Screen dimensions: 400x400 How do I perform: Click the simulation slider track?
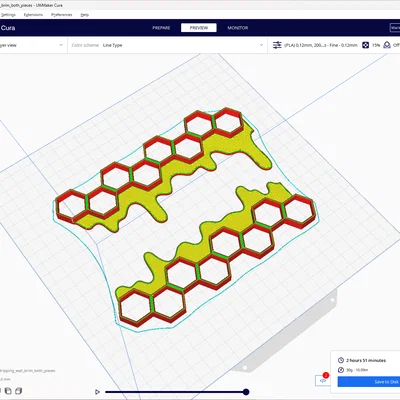pyautogui.click(x=176, y=392)
